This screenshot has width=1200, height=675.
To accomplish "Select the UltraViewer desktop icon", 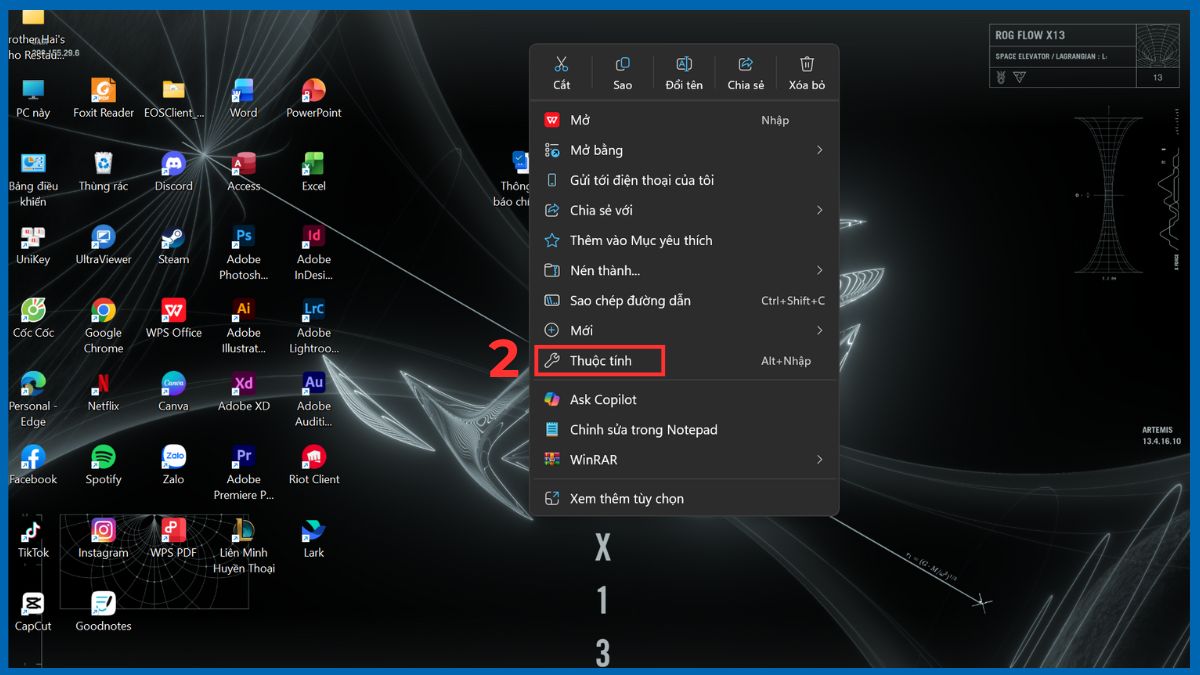I will click(x=103, y=245).
